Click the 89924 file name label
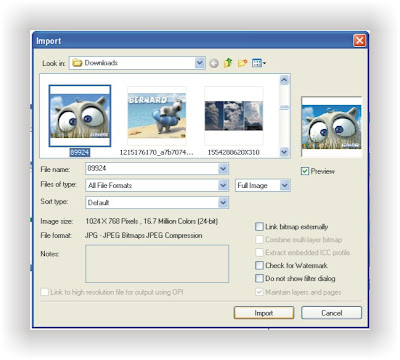Image resolution: width=400 pixels, height=360 pixels. tap(79, 152)
